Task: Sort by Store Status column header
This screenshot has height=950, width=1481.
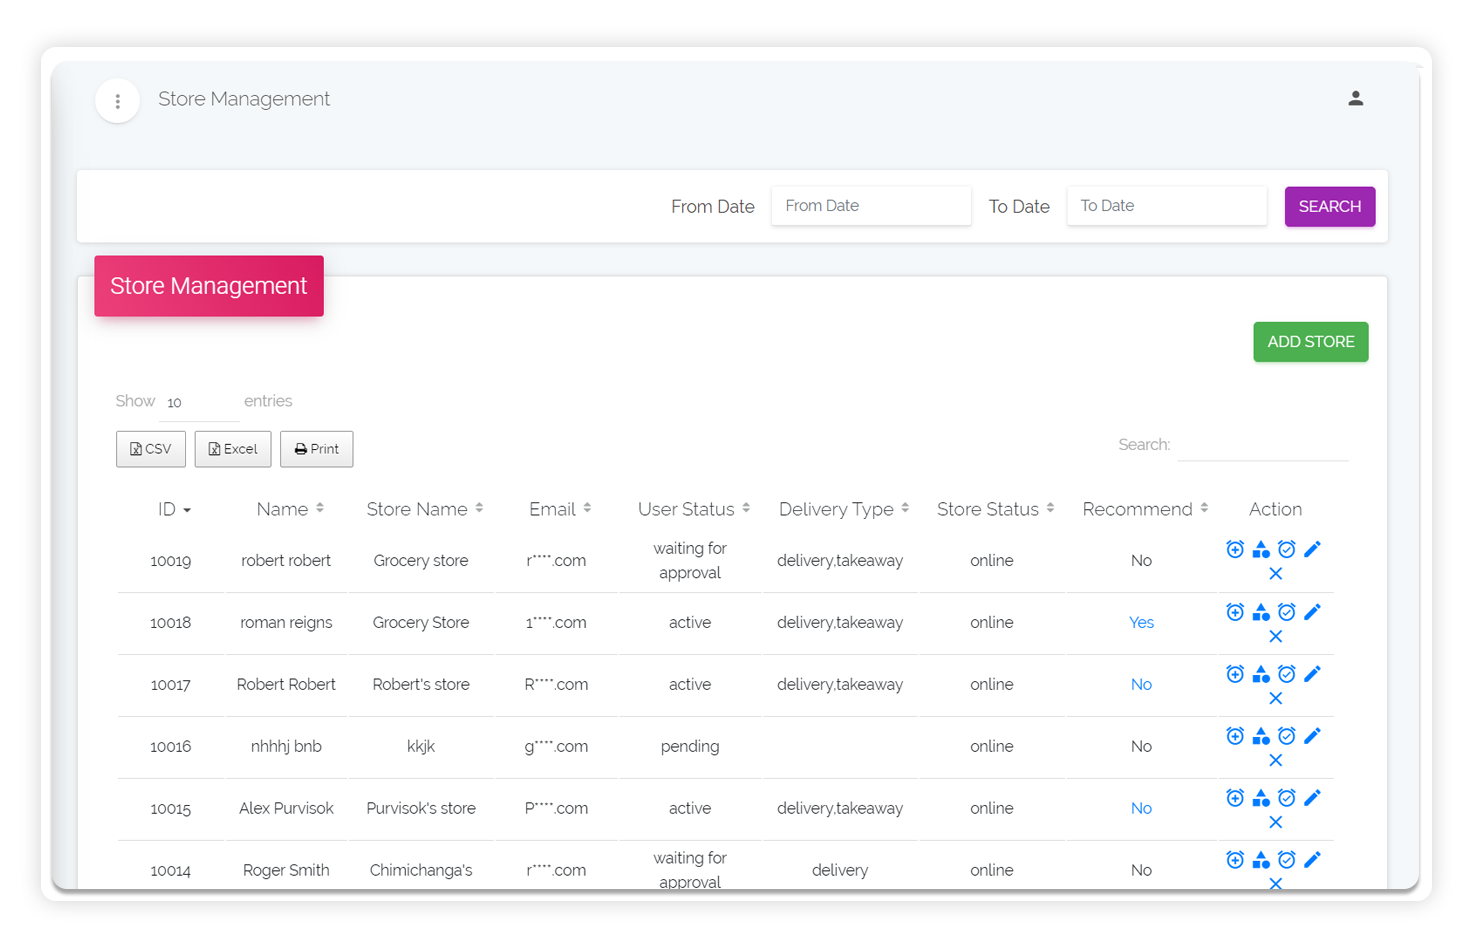Action: 996,510
